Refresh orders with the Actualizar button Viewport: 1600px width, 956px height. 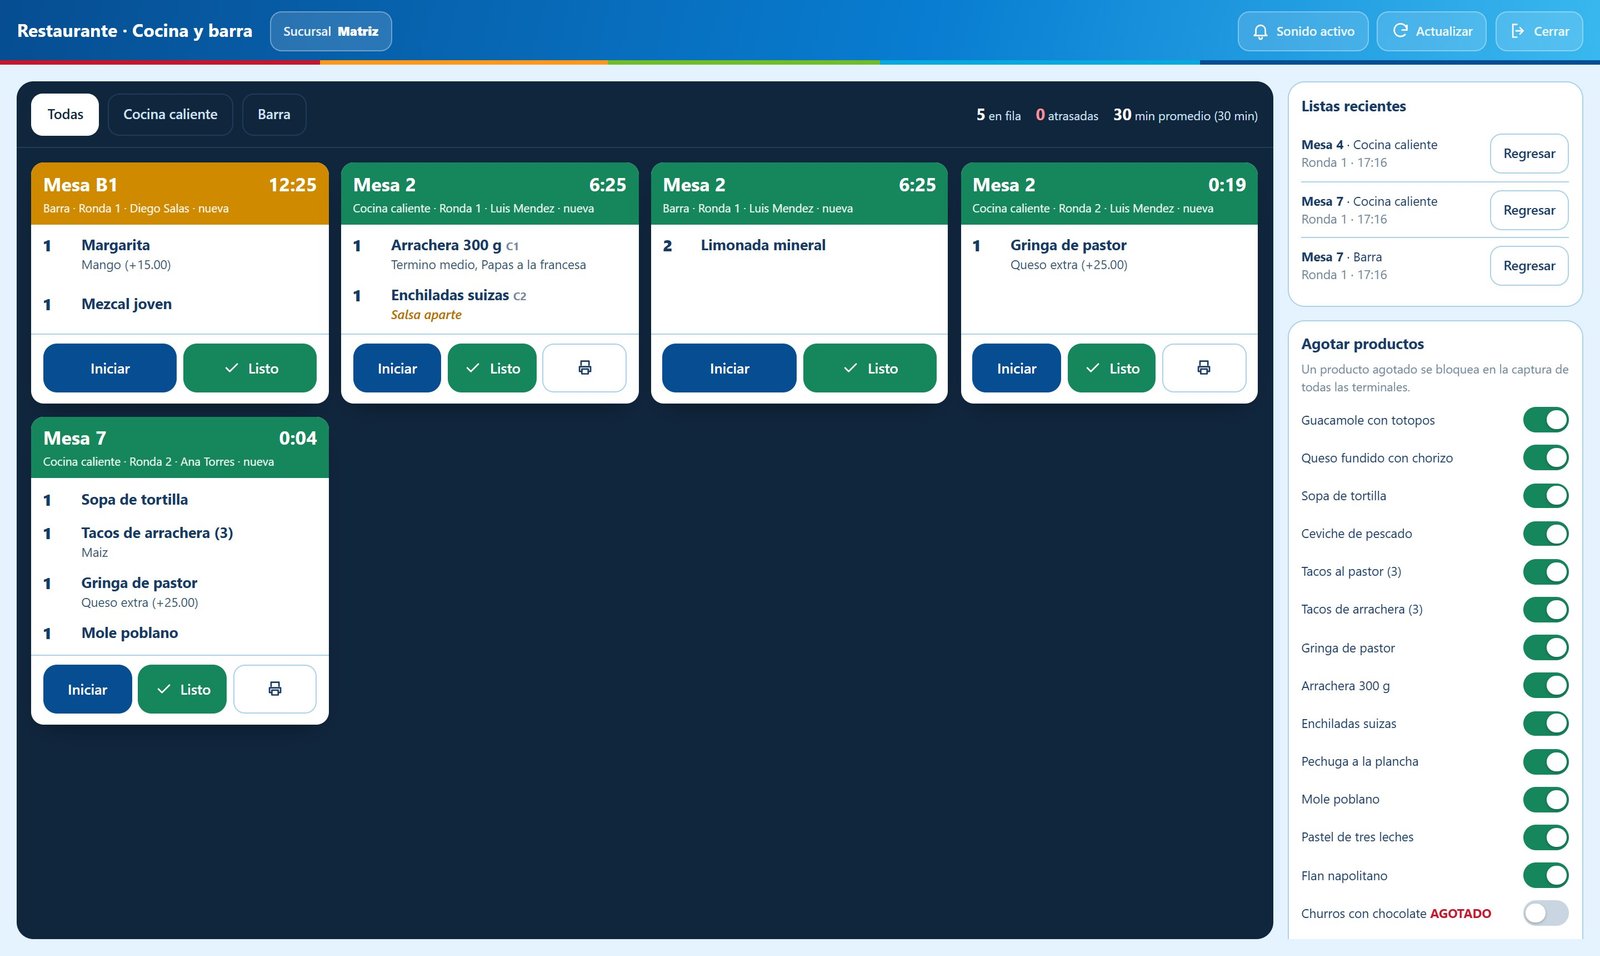[1432, 31]
